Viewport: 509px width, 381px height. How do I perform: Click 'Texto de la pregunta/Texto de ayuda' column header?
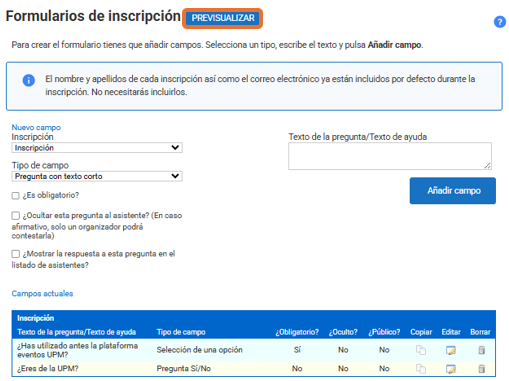(x=77, y=332)
